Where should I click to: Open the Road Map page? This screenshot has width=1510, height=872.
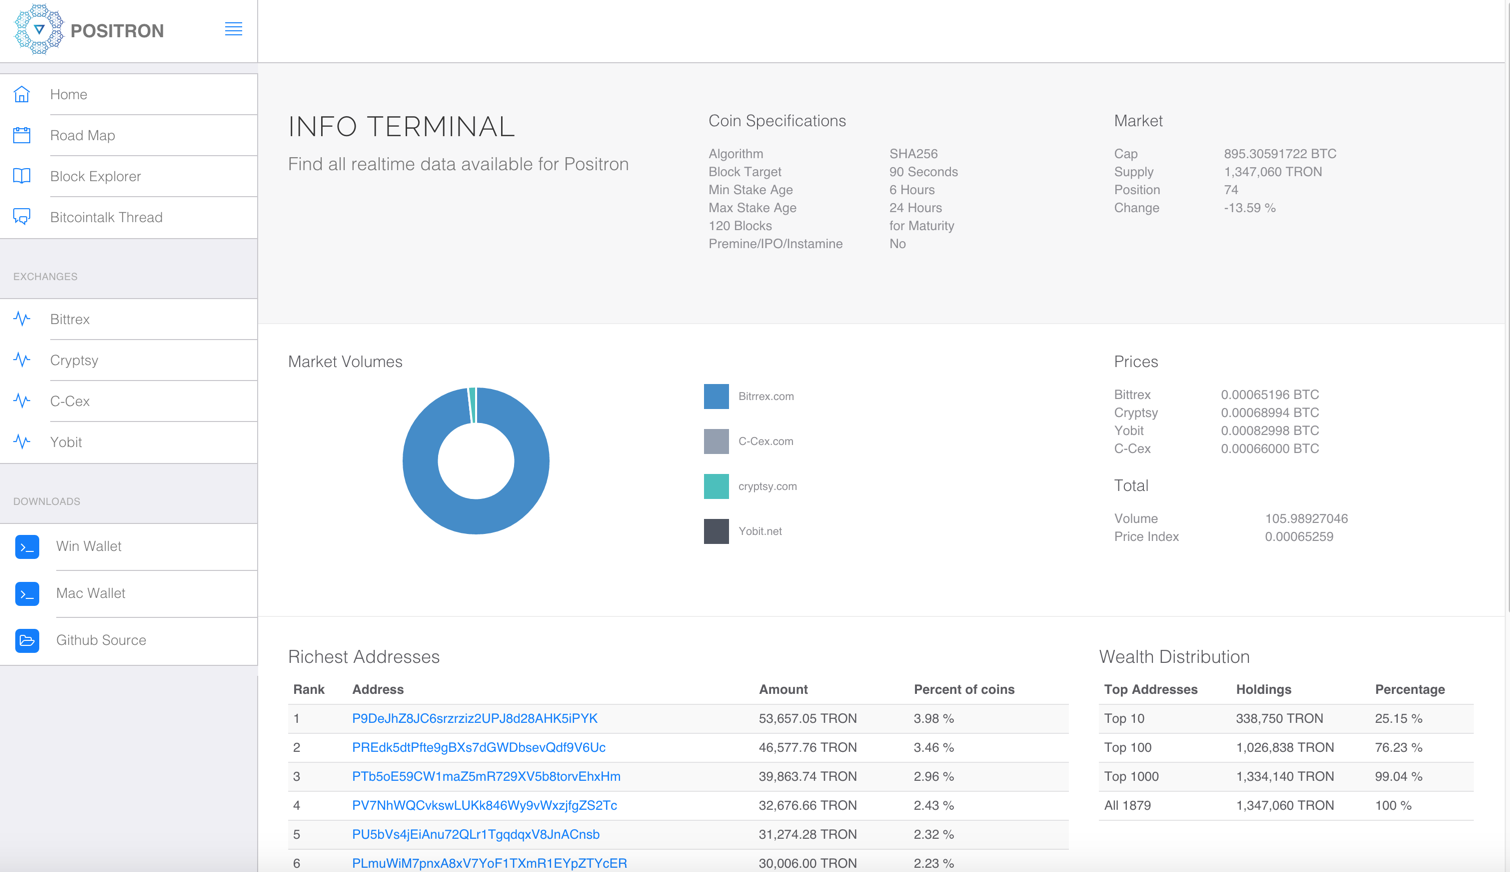[x=129, y=135]
